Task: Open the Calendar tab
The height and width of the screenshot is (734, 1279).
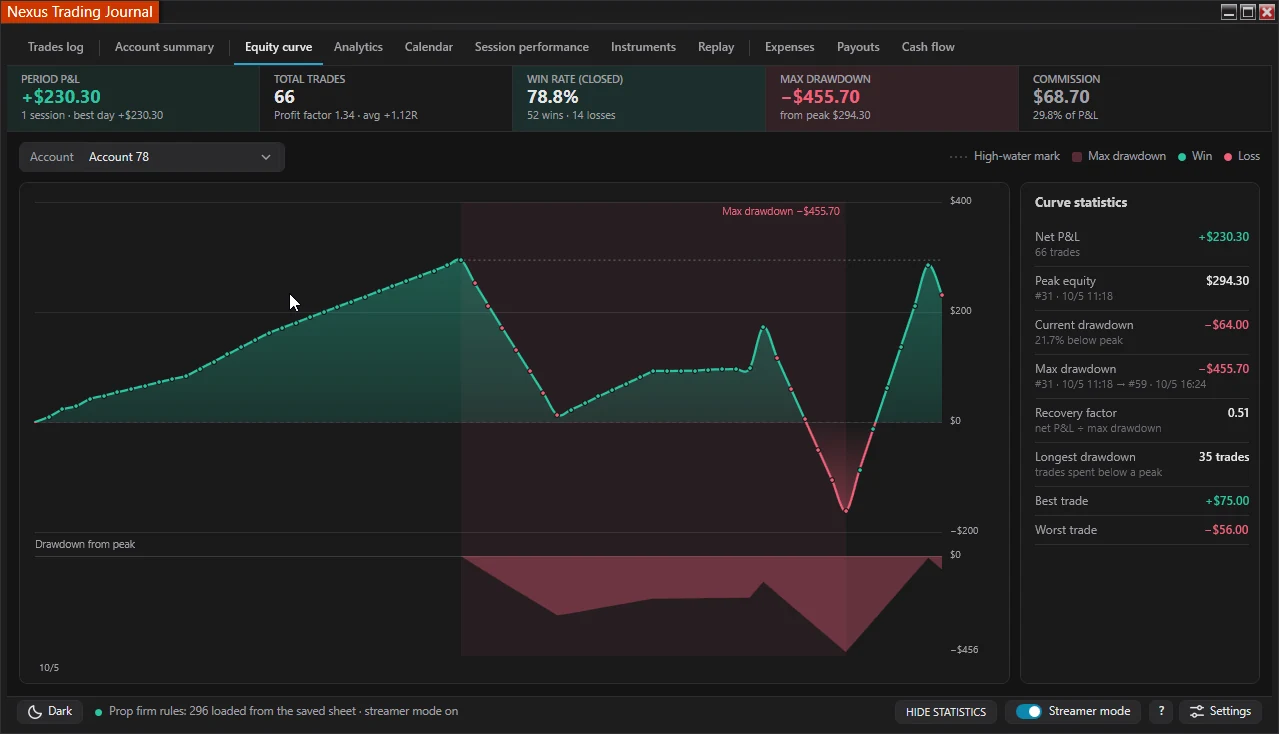Action: coord(429,47)
